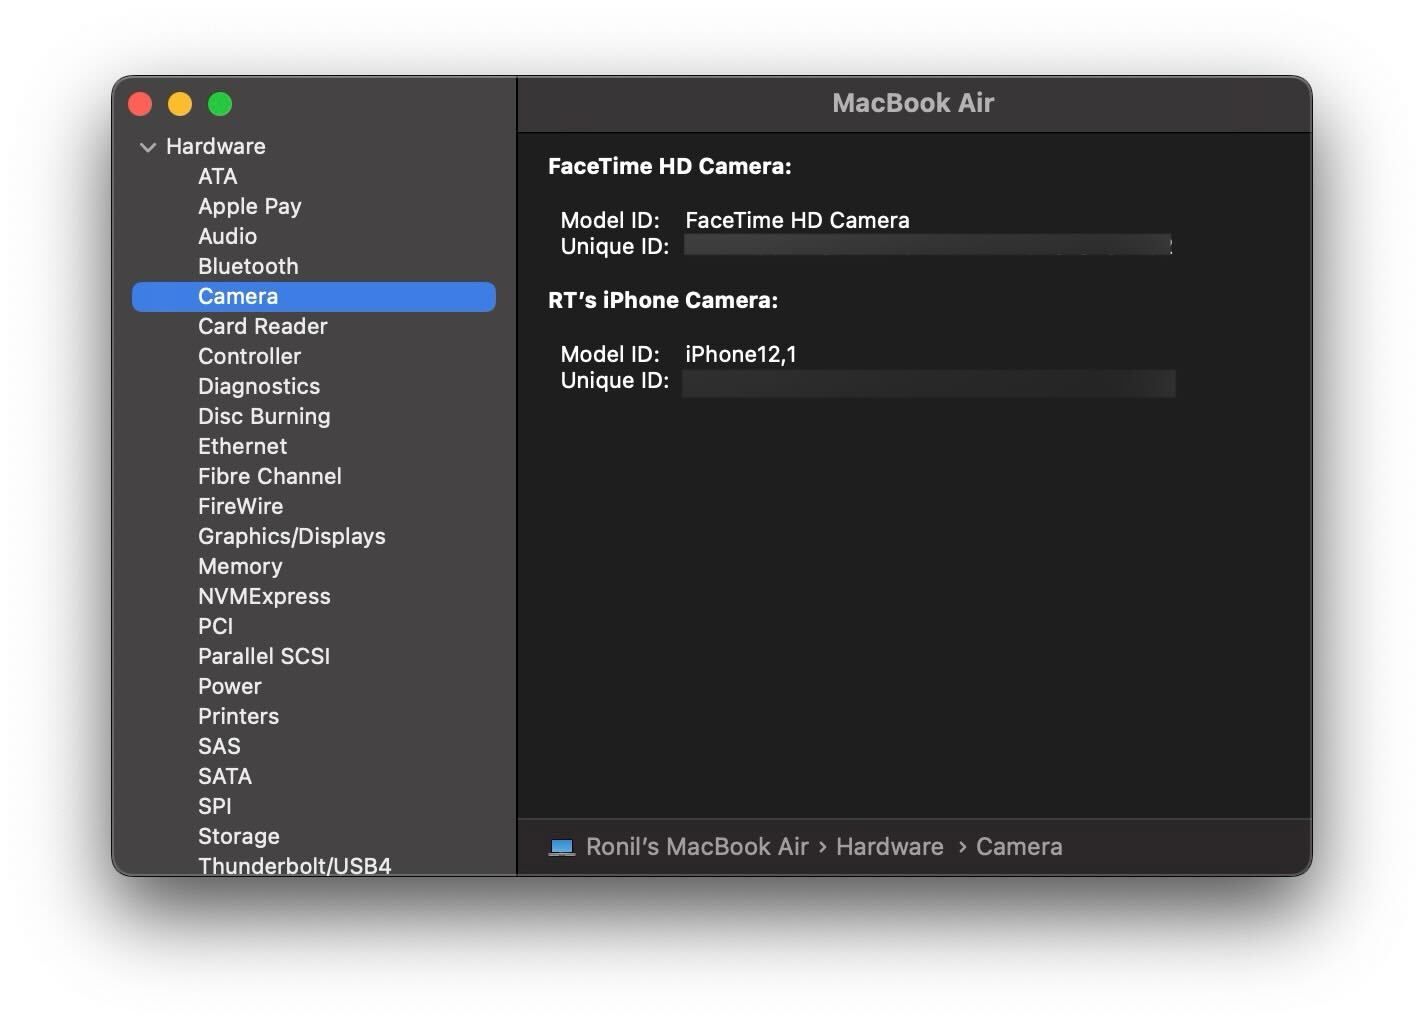Click Hardware in the breadcrumb path
This screenshot has width=1424, height=1024.
pos(889,846)
